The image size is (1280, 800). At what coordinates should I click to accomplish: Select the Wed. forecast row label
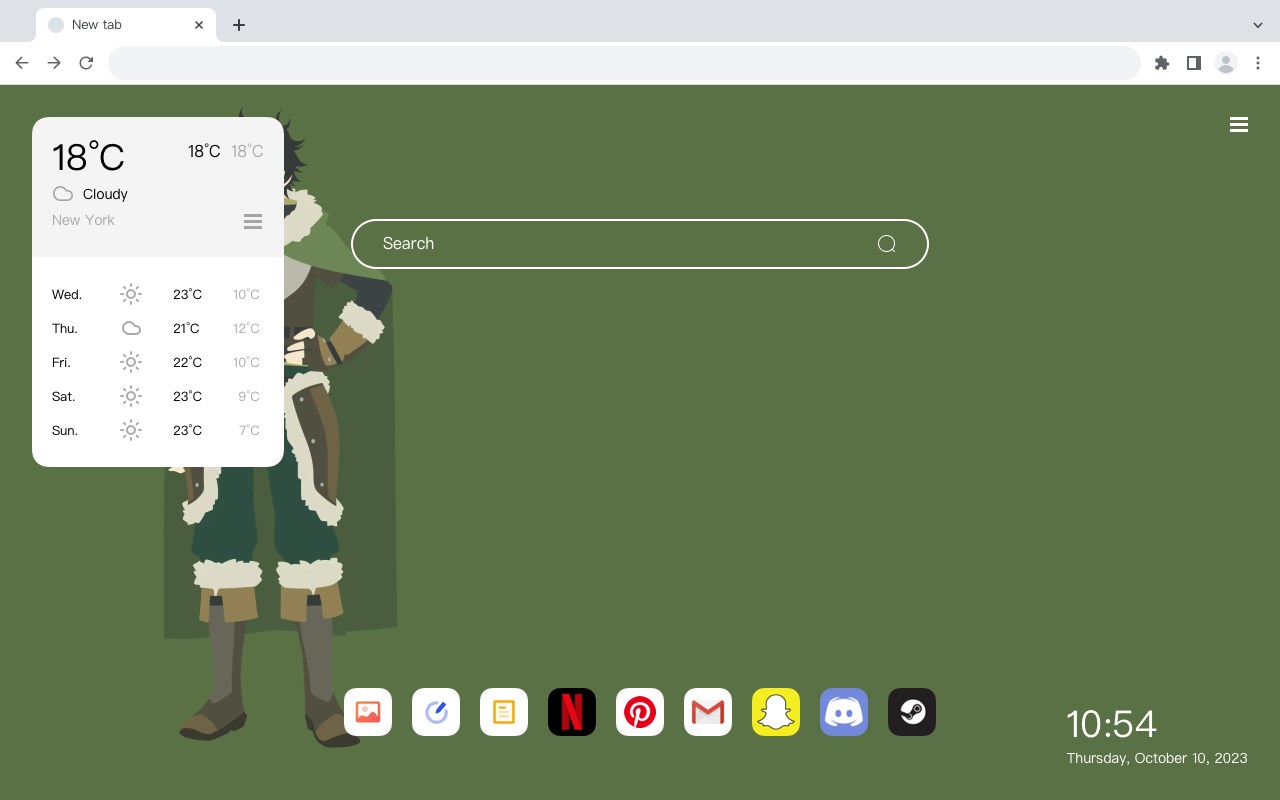(x=67, y=294)
